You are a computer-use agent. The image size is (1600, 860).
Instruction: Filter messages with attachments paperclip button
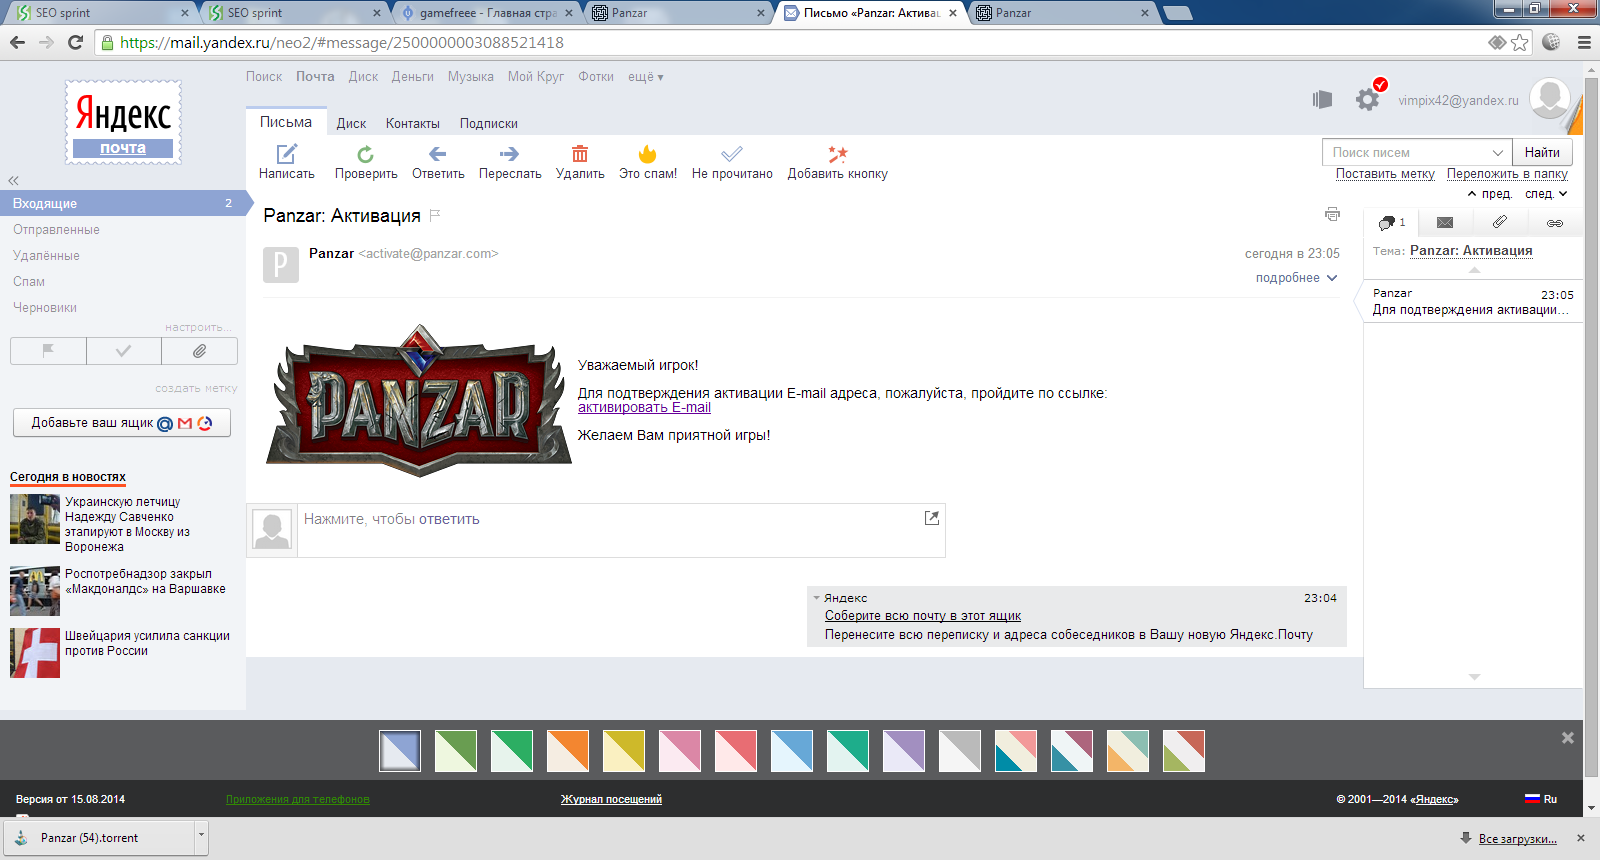199,351
